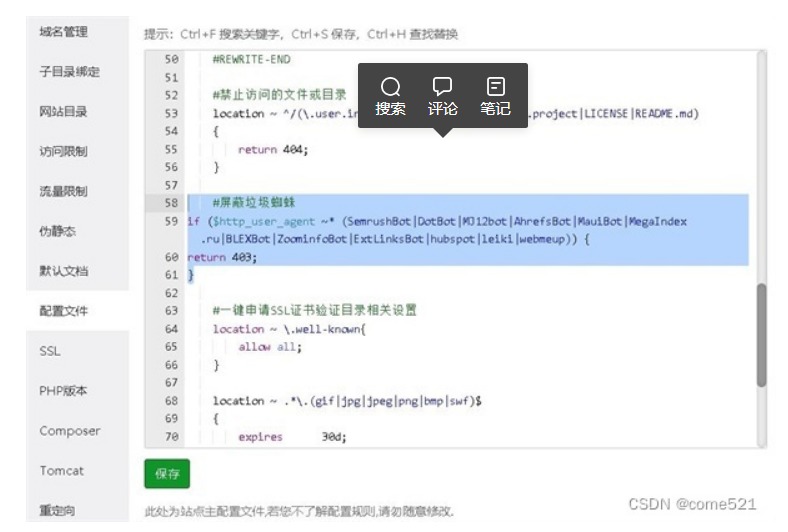Click line number 58 in gutter

click(171, 203)
